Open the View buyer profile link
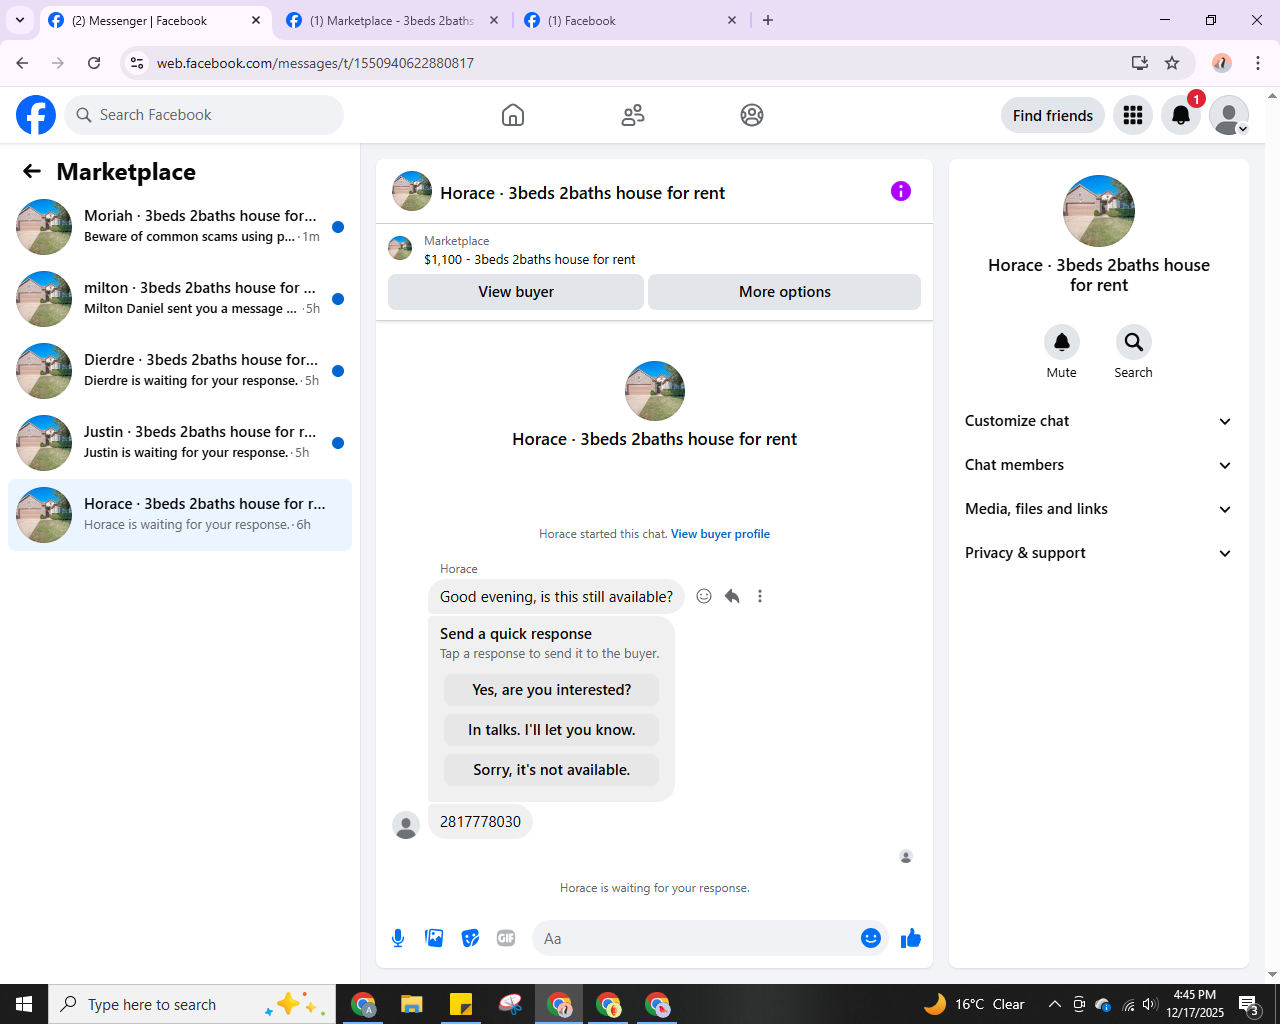This screenshot has height=1024, width=1280. (x=720, y=534)
